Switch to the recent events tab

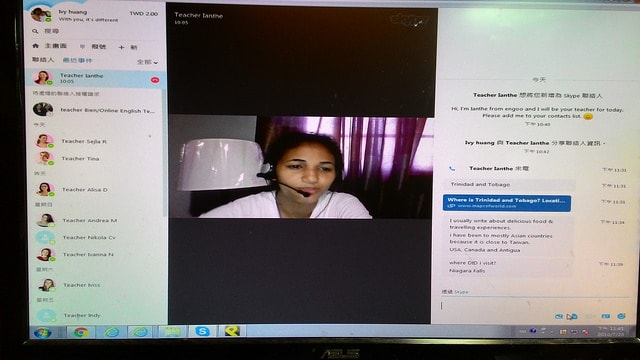77,60
